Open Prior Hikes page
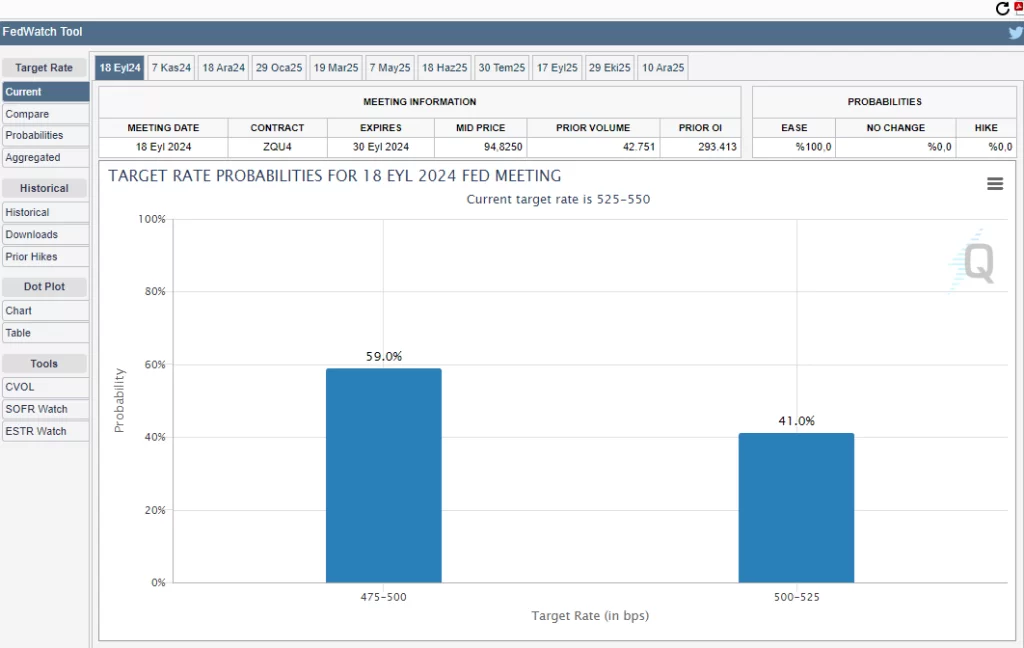Screen dimensions: 1024x648 tap(45, 256)
